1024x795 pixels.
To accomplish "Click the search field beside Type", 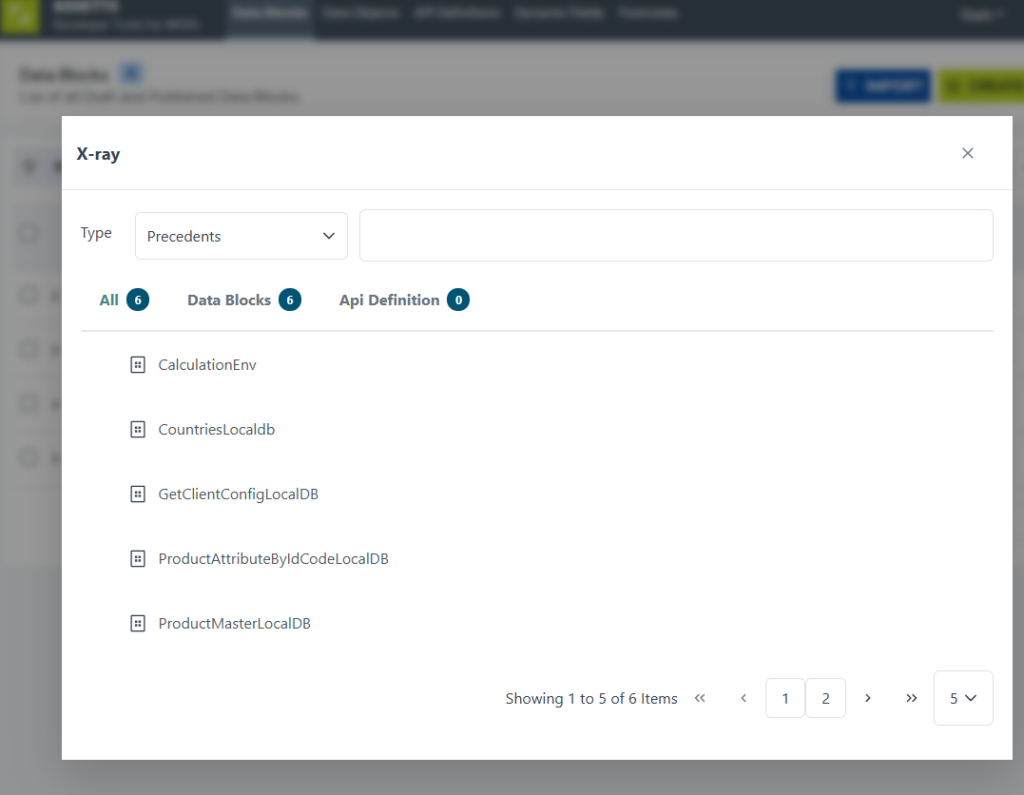I will pos(676,235).
